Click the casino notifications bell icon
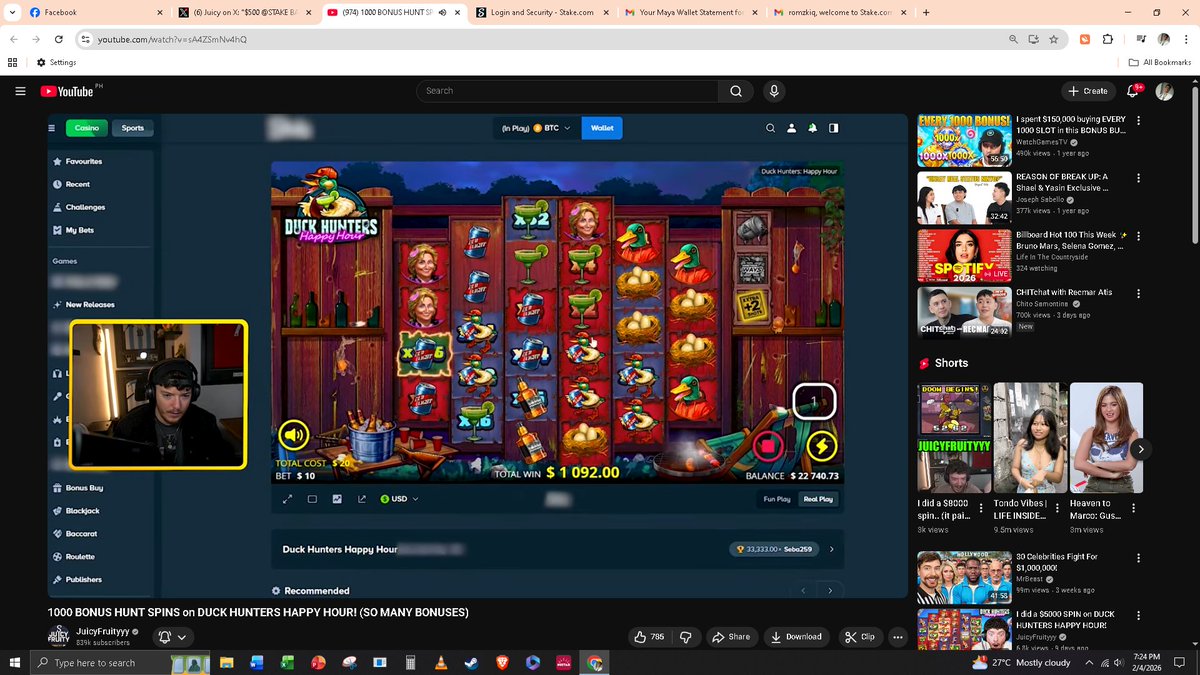This screenshot has height=675, width=1200. 812,128
